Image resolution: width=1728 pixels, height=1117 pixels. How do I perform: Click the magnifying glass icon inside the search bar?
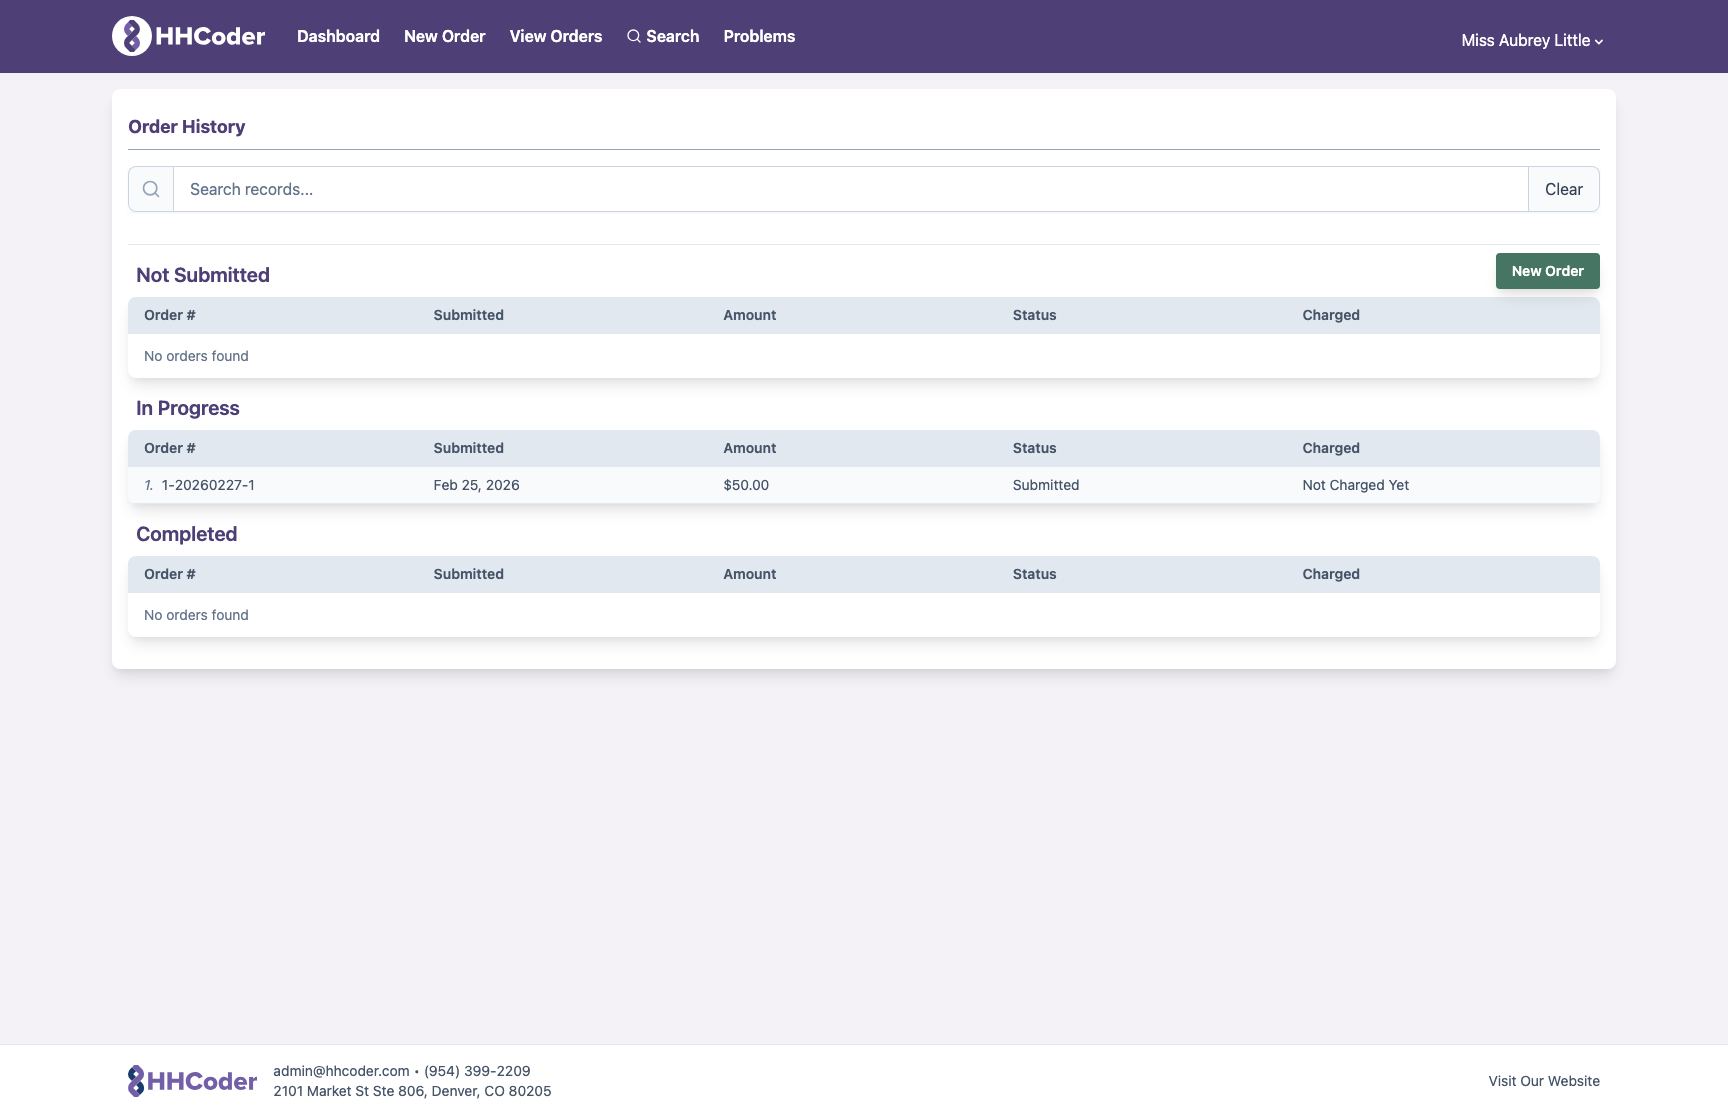point(151,188)
